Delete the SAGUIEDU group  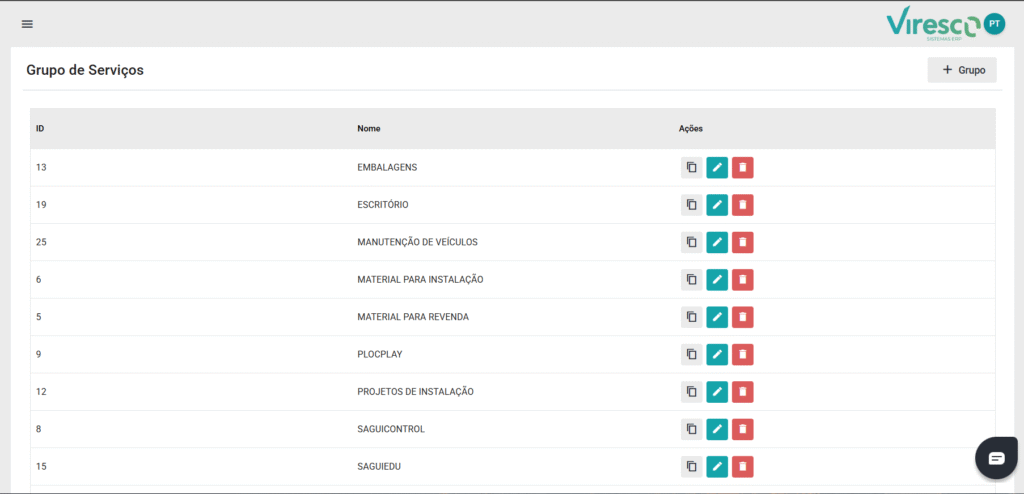(x=742, y=467)
